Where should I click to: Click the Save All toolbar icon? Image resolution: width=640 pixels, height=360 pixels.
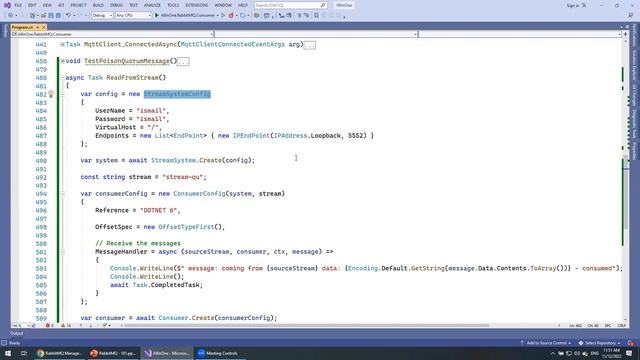pos(58,16)
